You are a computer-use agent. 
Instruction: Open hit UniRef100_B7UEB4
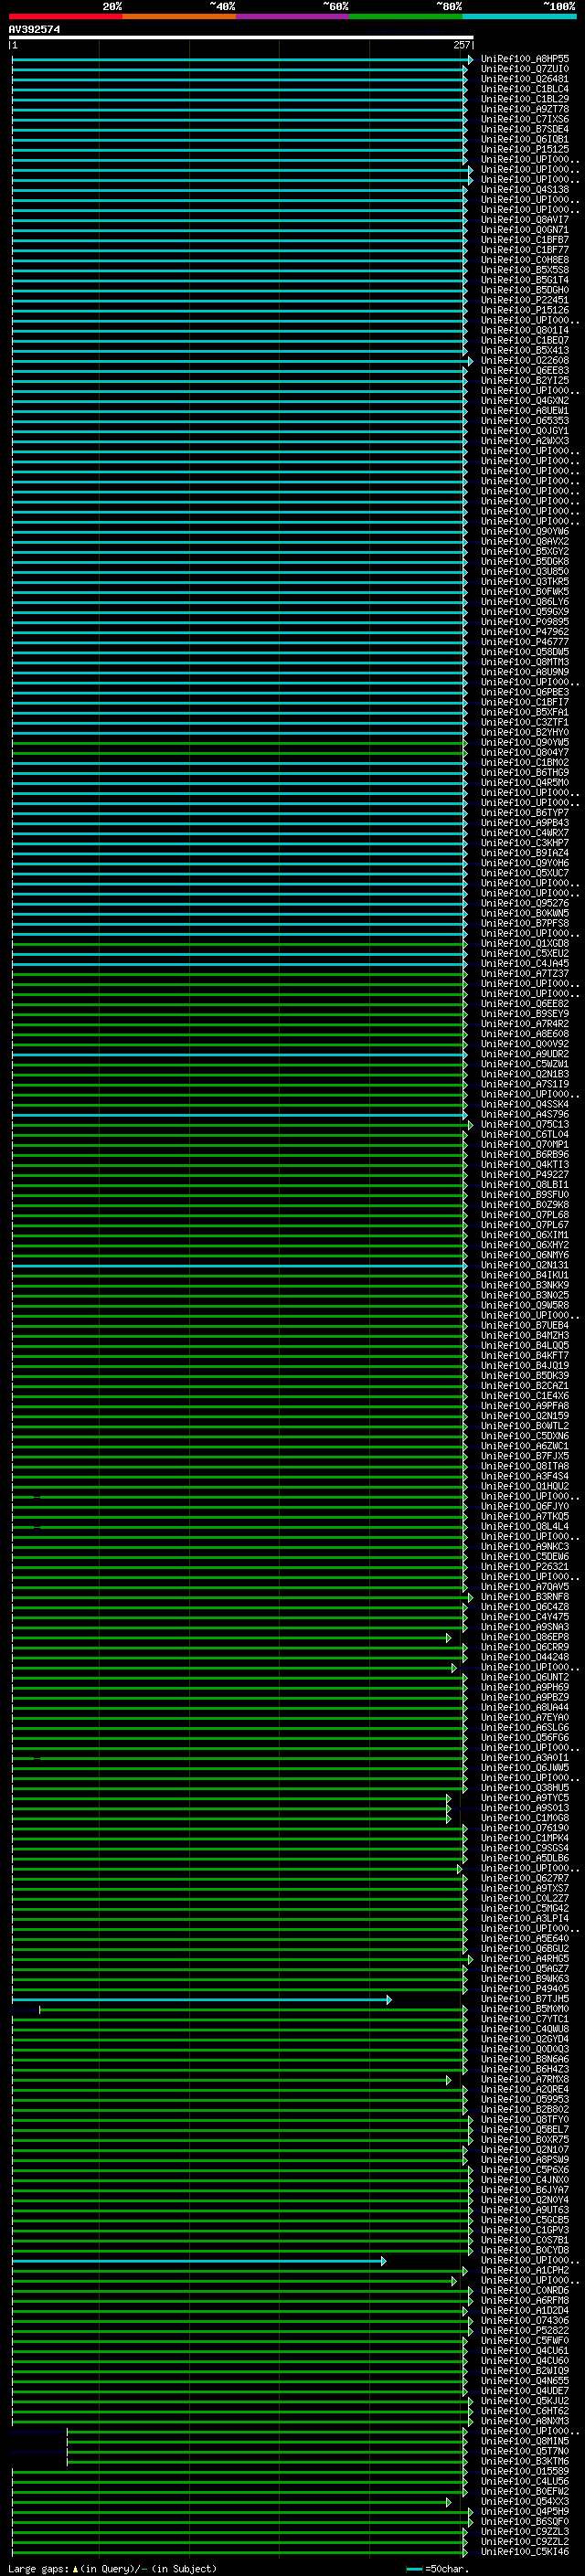pyautogui.click(x=525, y=1325)
